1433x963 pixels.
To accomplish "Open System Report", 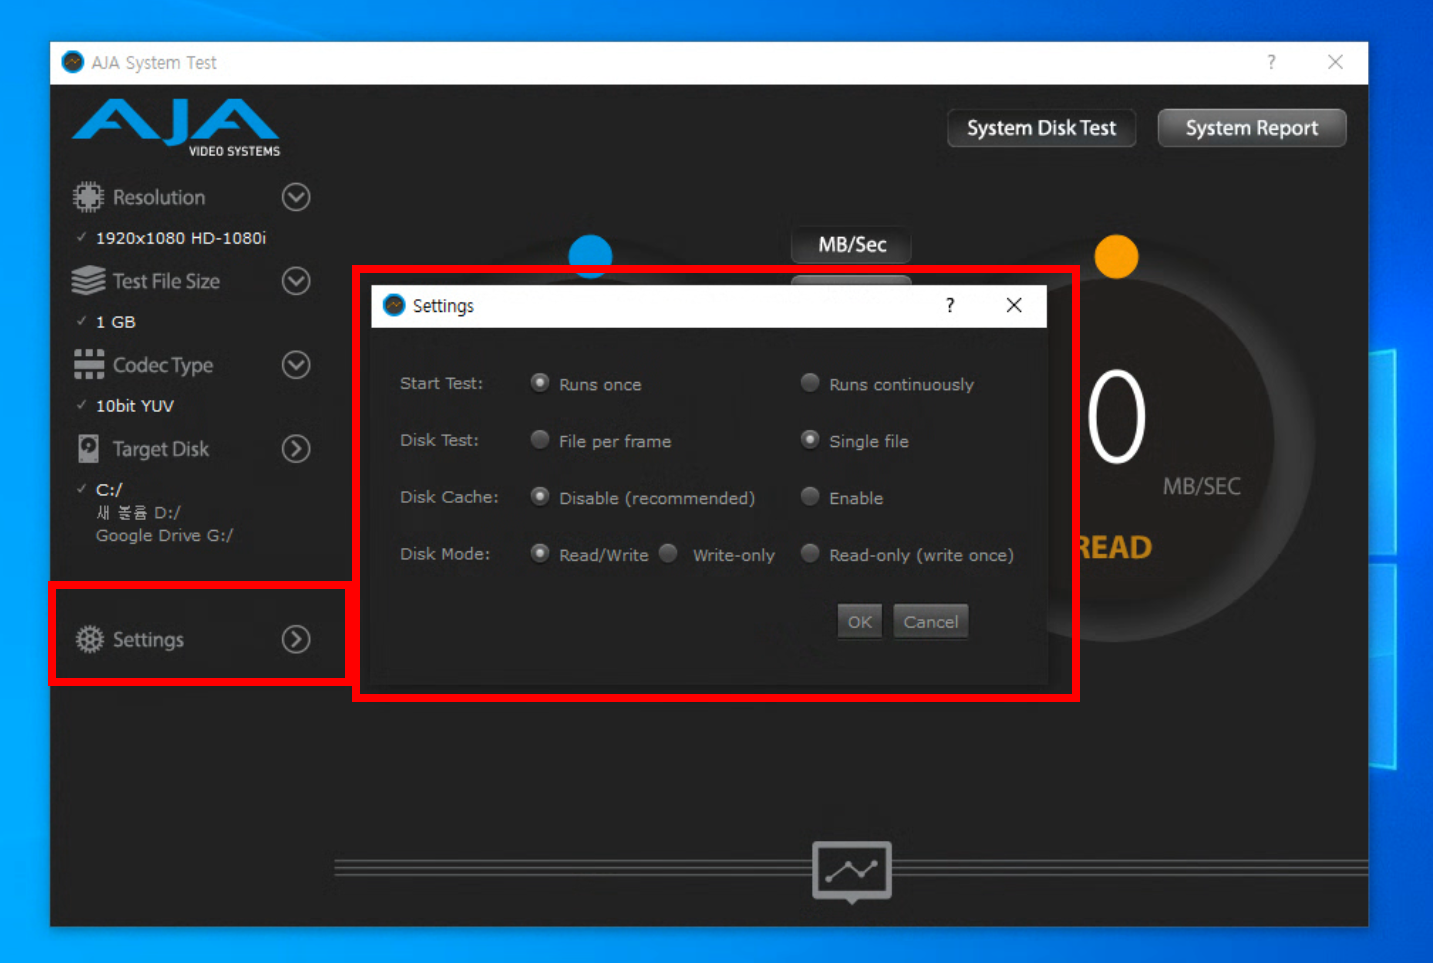I will click(1252, 128).
